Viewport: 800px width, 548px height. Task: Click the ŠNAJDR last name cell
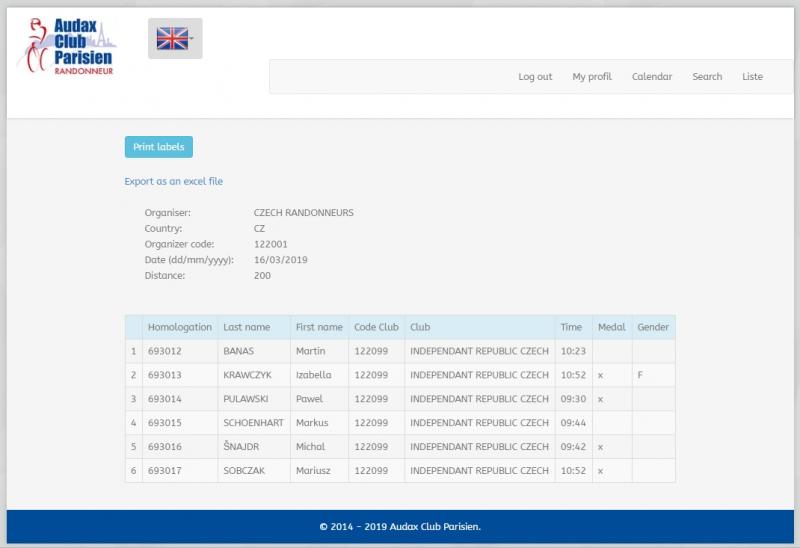click(x=241, y=447)
